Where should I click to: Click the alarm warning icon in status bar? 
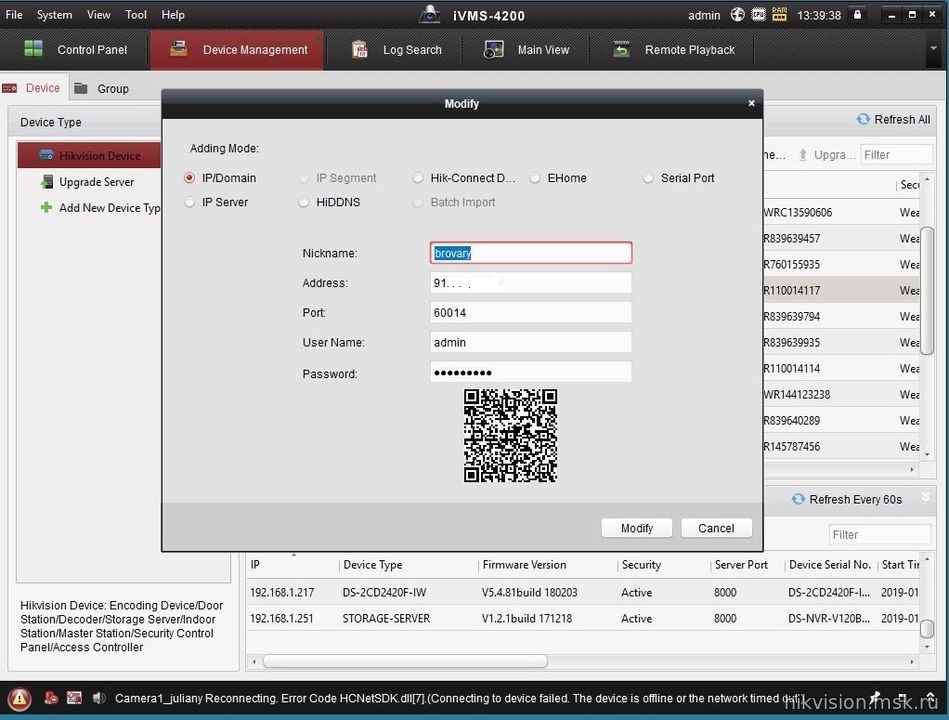tap(19, 699)
